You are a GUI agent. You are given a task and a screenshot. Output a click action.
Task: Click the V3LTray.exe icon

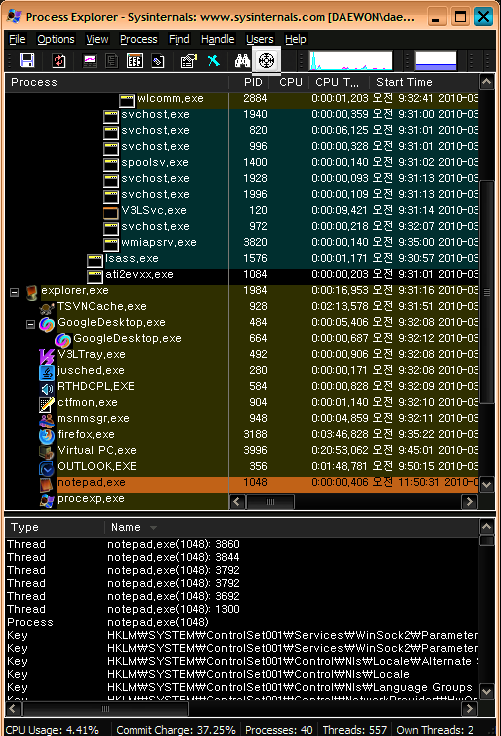click(47, 356)
